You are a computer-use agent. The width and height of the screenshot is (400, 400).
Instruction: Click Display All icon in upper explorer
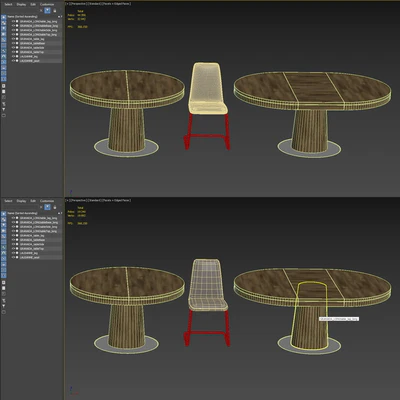[4, 86]
